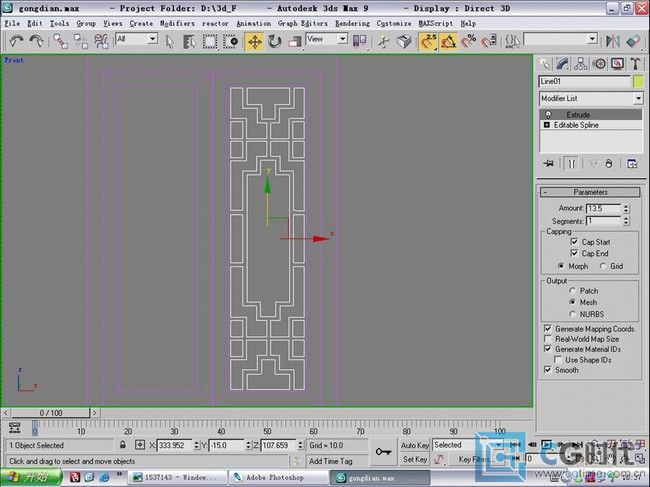Open the Mini Curve Editor icon
Viewport: 650px width, 487px height.
point(15,427)
